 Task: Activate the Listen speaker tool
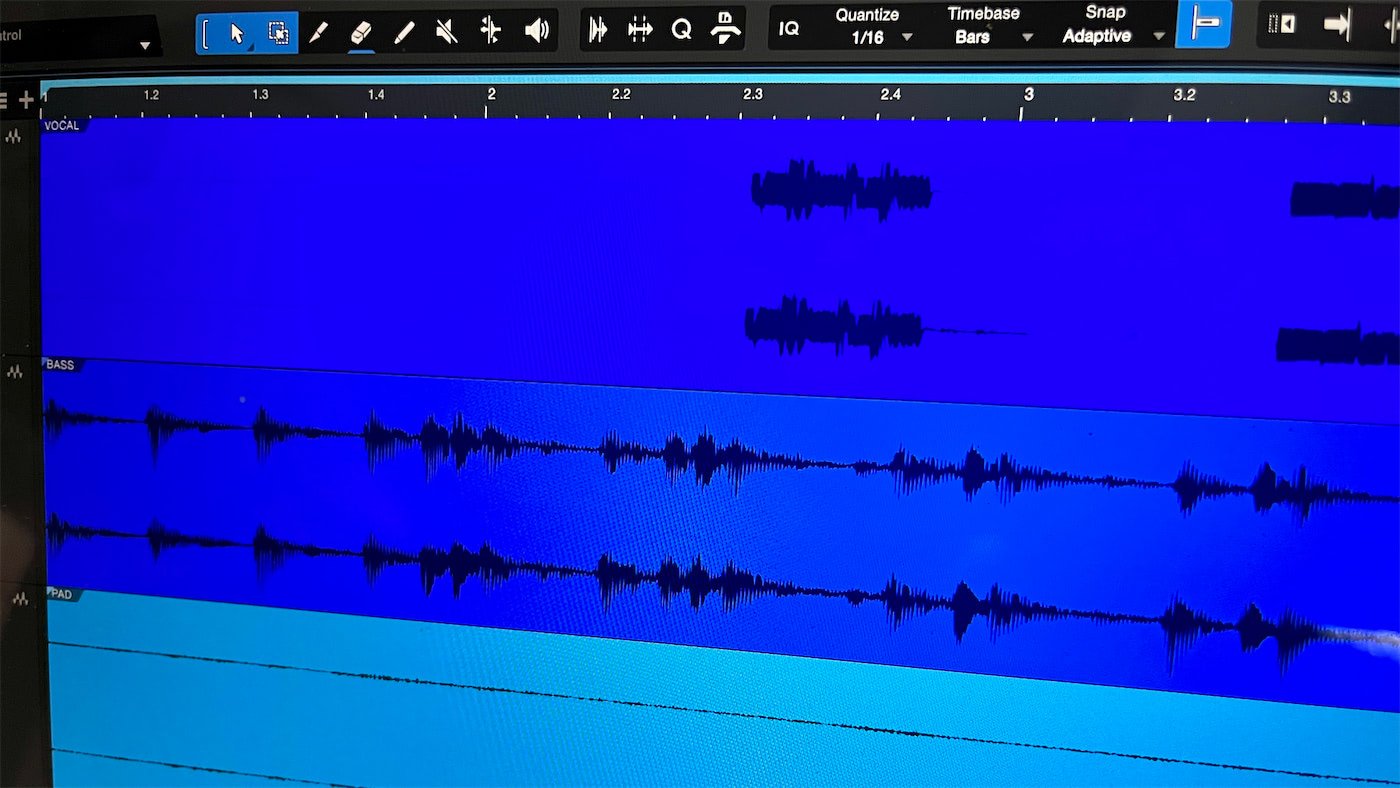pyautogui.click(x=537, y=31)
